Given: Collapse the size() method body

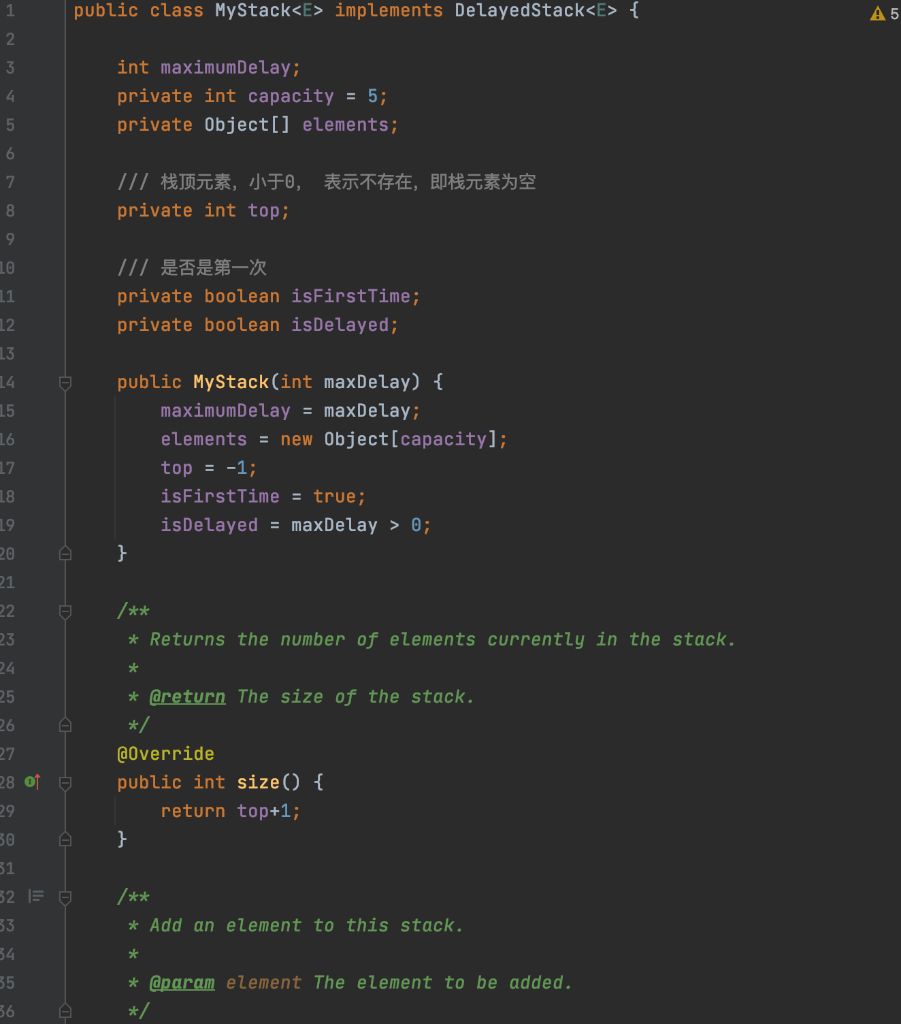Looking at the screenshot, I should click(64, 782).
